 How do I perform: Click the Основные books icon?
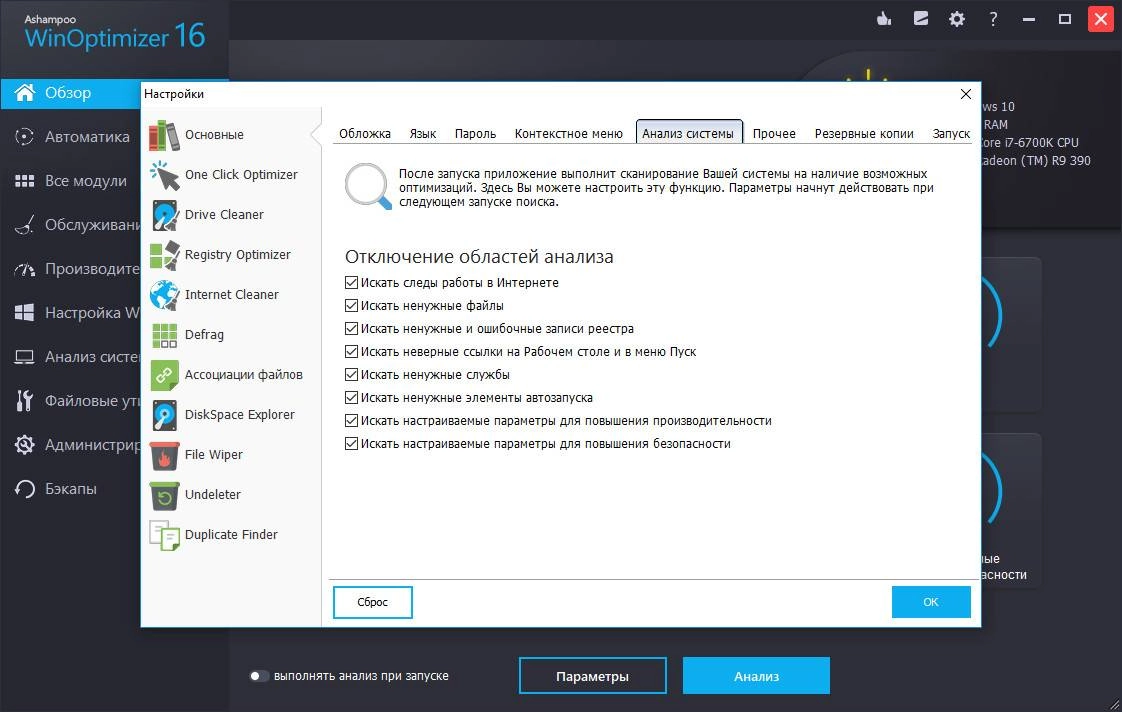pos(165,135)
